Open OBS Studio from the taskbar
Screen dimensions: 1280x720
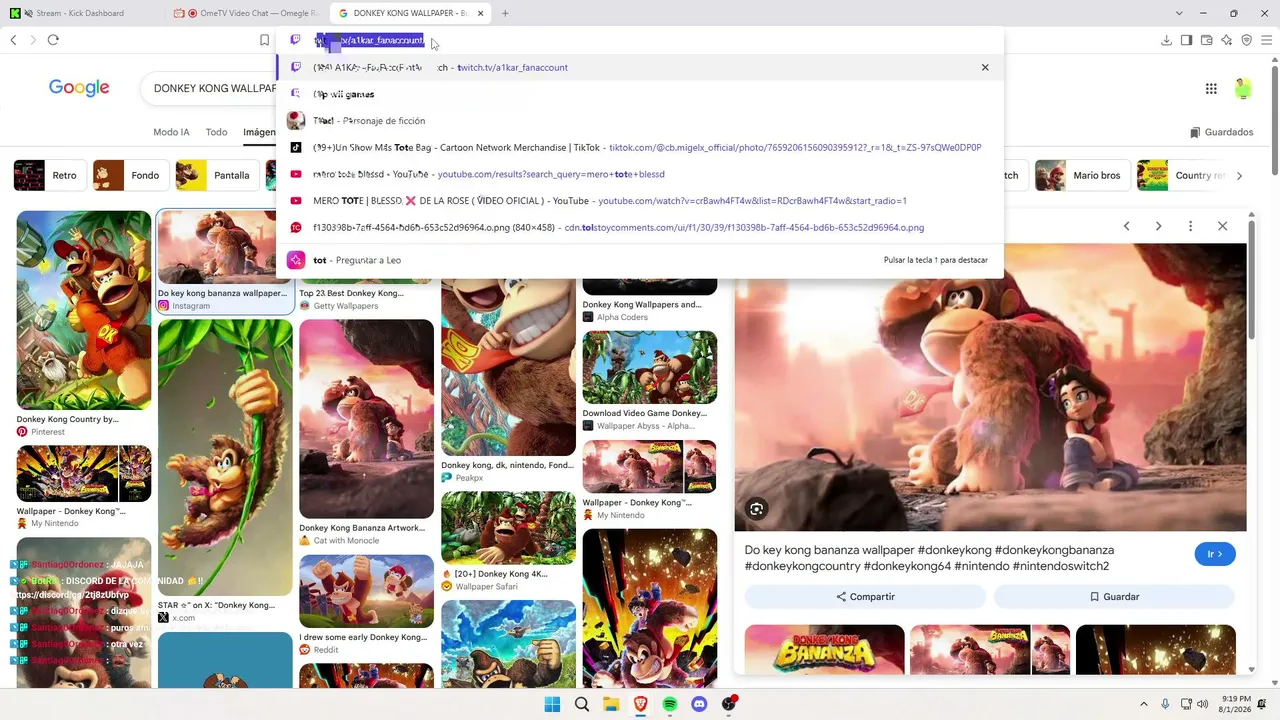pyautogui.click(x=729, y=704)
